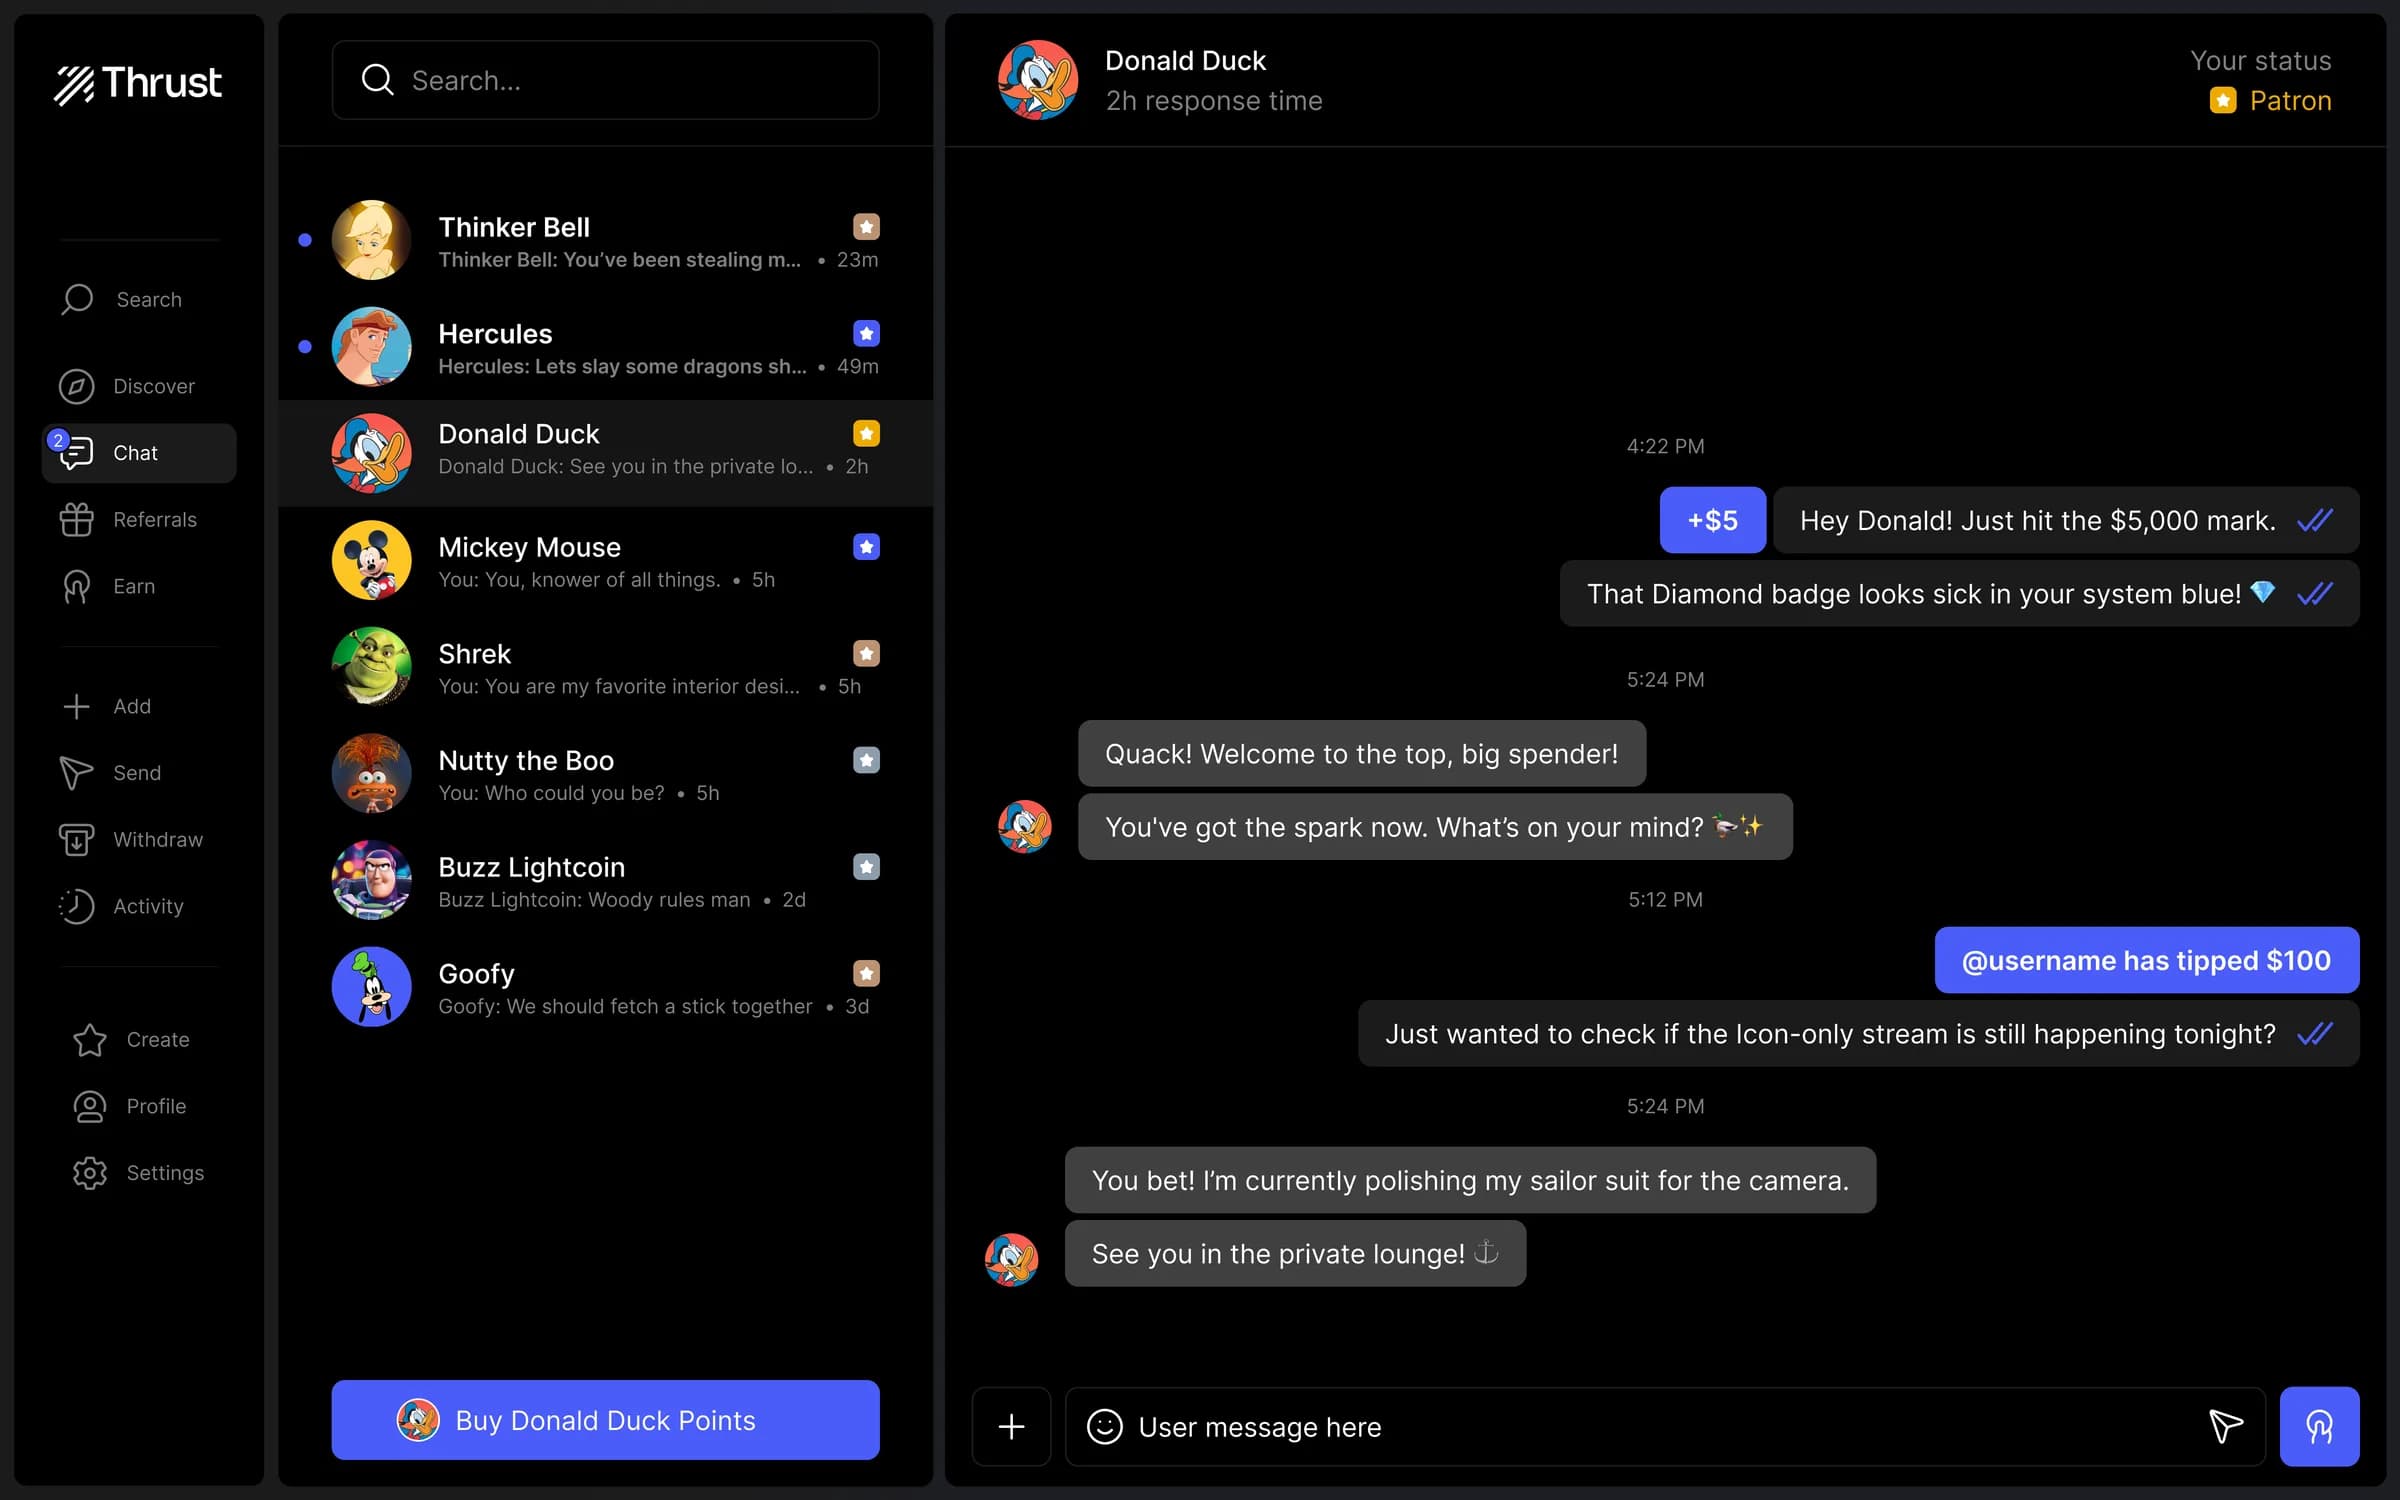Click Mickey Mouse's blue star badge

tap(866, 547)
